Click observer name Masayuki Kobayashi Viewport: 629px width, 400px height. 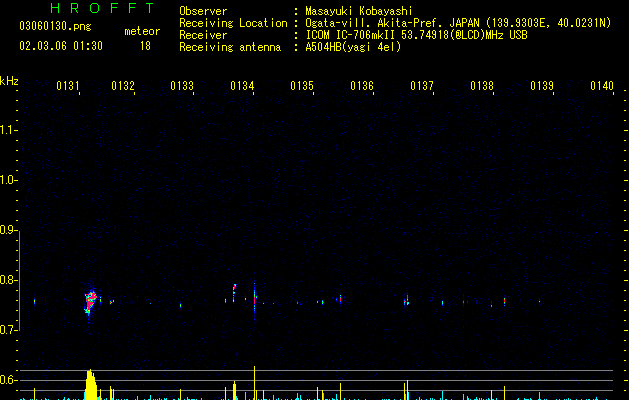click(359, 11)
